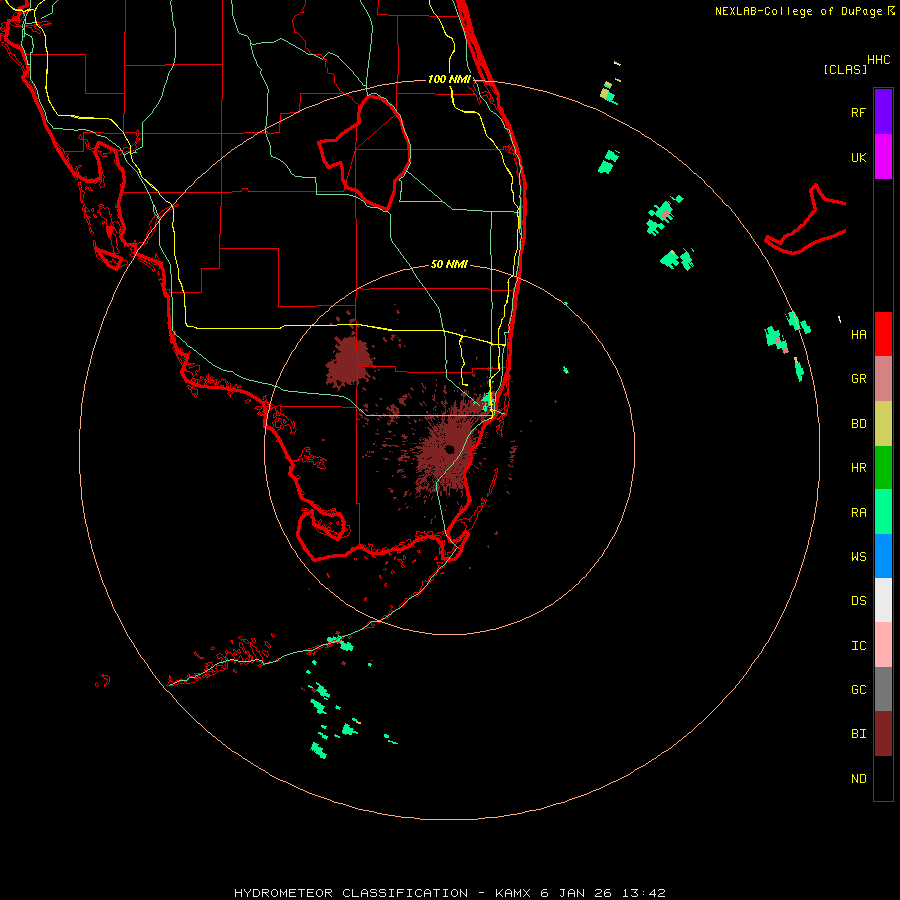Click the HHC product label
The width and height of the screenshot is (900, 900).
click(878, 60)
